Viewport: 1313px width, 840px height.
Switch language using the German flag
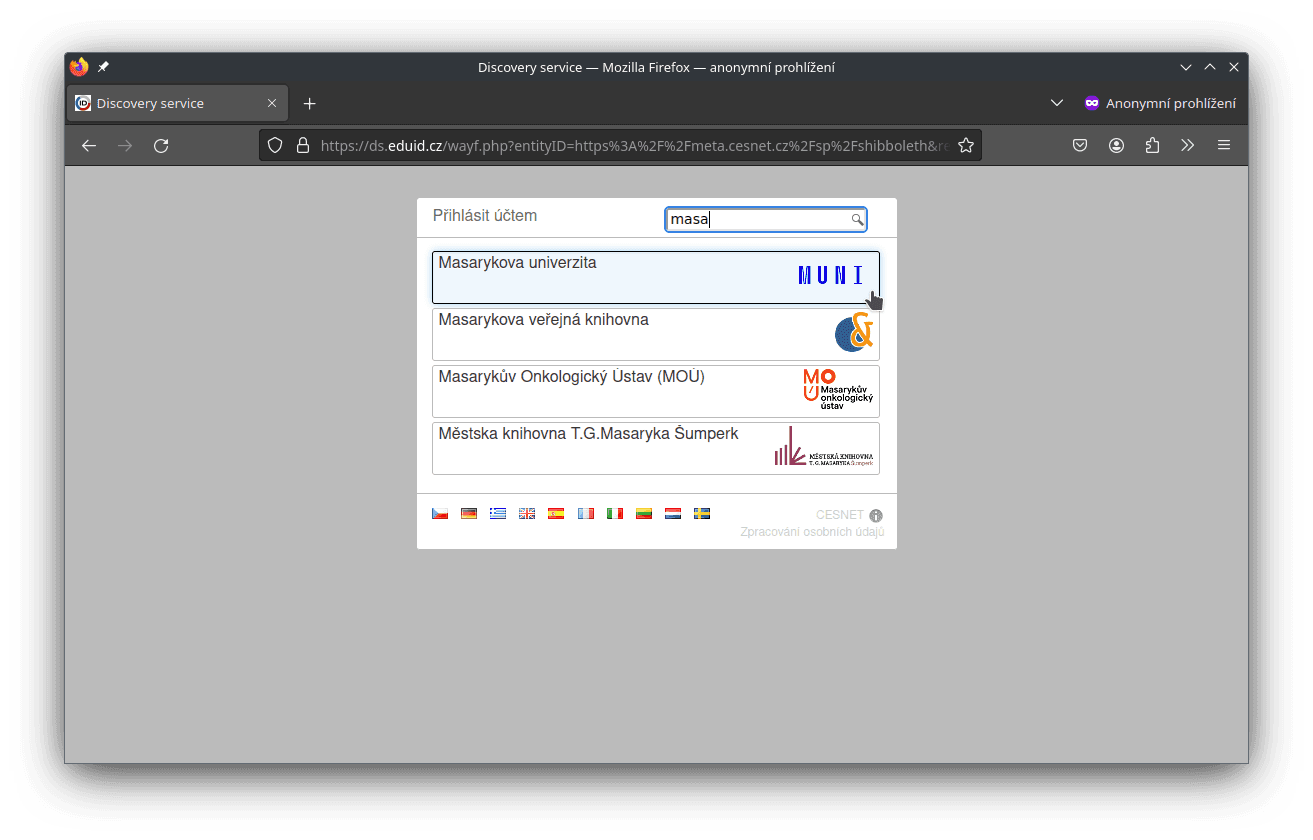pos(469,513)
